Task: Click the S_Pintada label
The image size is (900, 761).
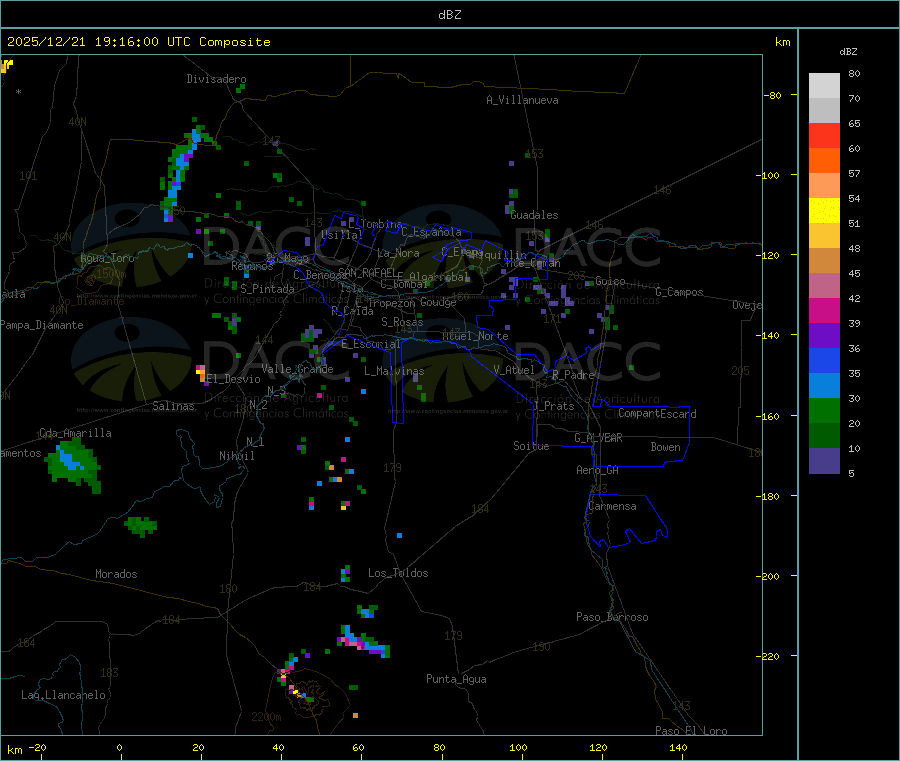Action: 267,289
